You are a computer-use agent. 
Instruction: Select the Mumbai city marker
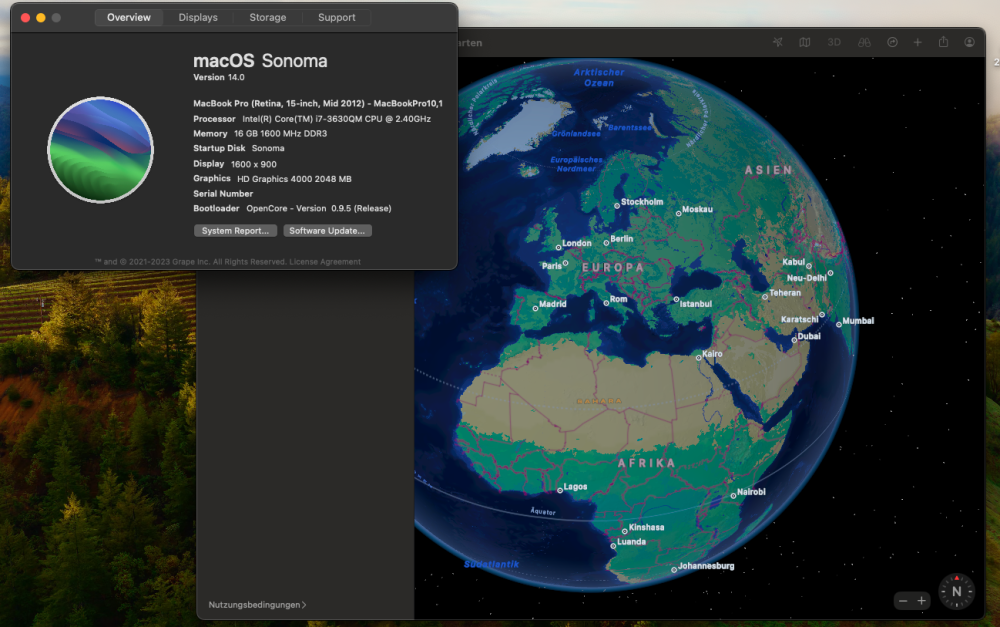click(839, 325)
